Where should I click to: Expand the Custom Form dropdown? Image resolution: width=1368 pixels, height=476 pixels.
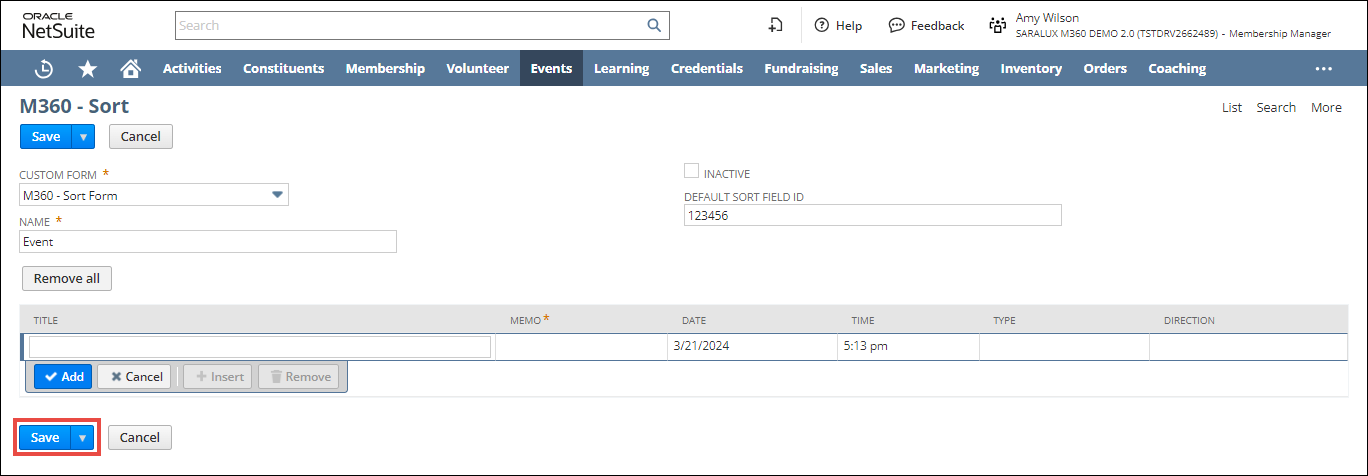pyautogui.click(x=278, y=195)
